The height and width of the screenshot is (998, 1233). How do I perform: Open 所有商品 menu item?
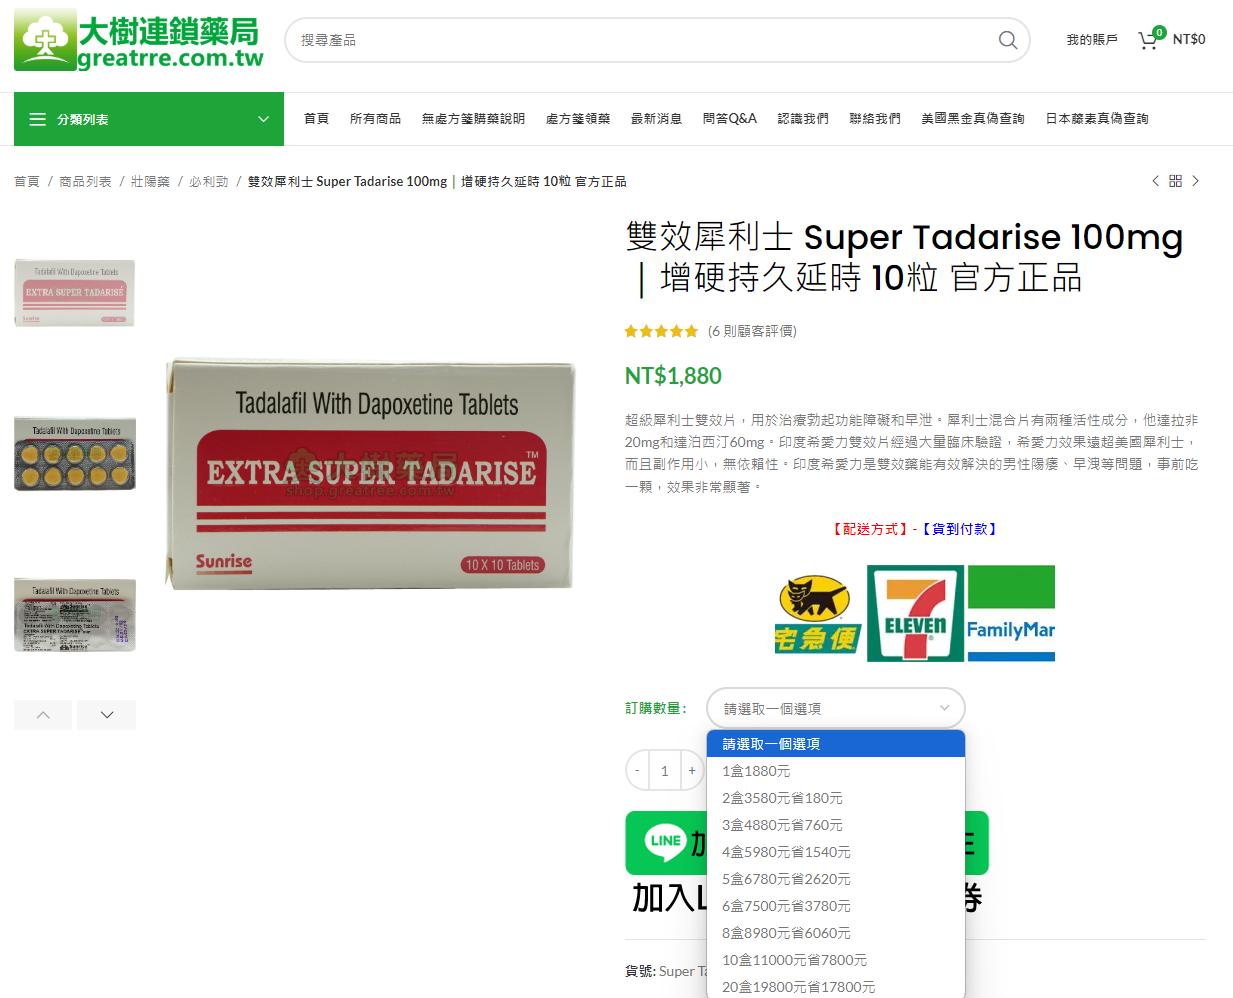click(375, 119)
